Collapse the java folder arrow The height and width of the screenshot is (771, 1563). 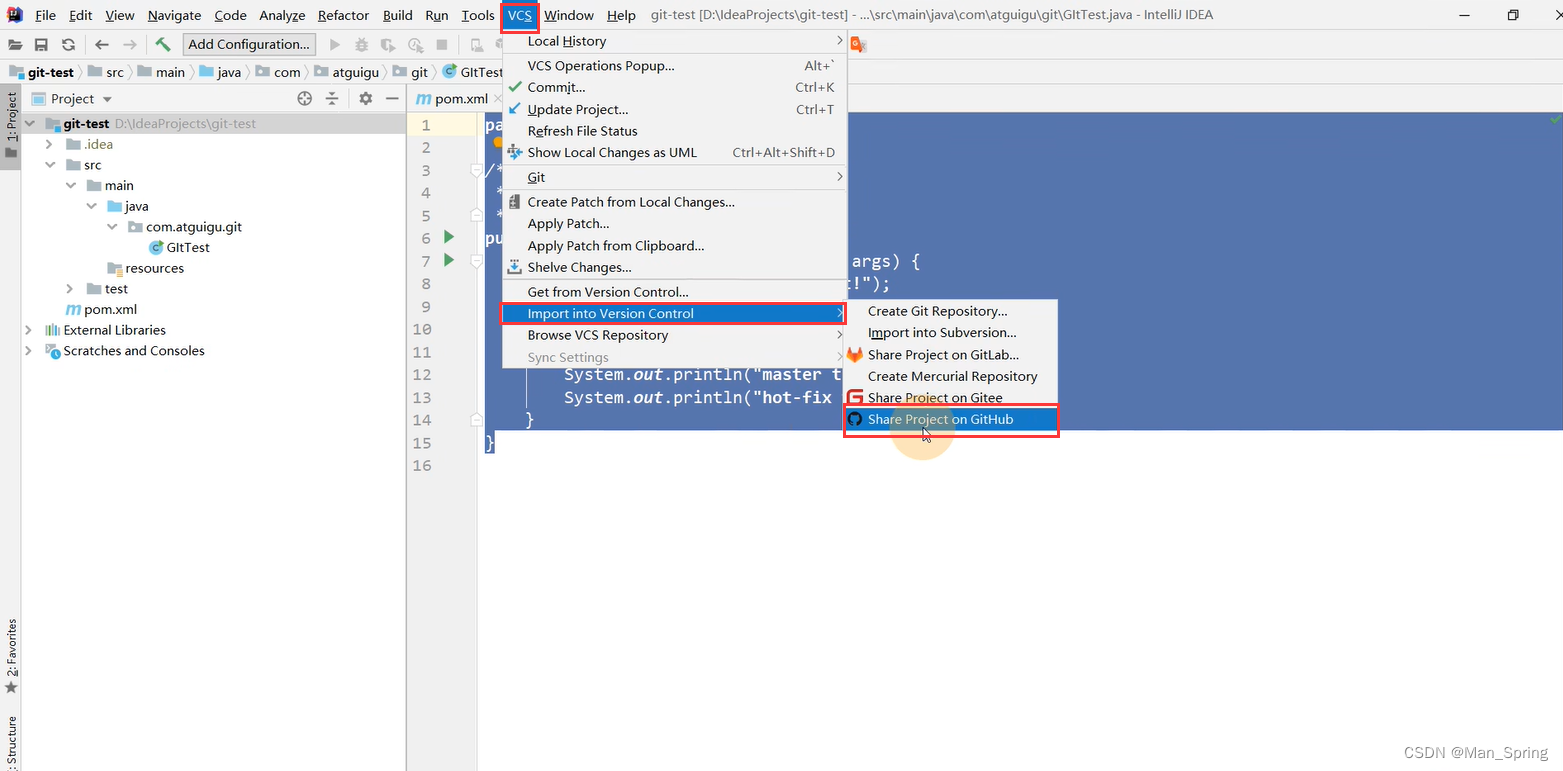pos(91,206)
